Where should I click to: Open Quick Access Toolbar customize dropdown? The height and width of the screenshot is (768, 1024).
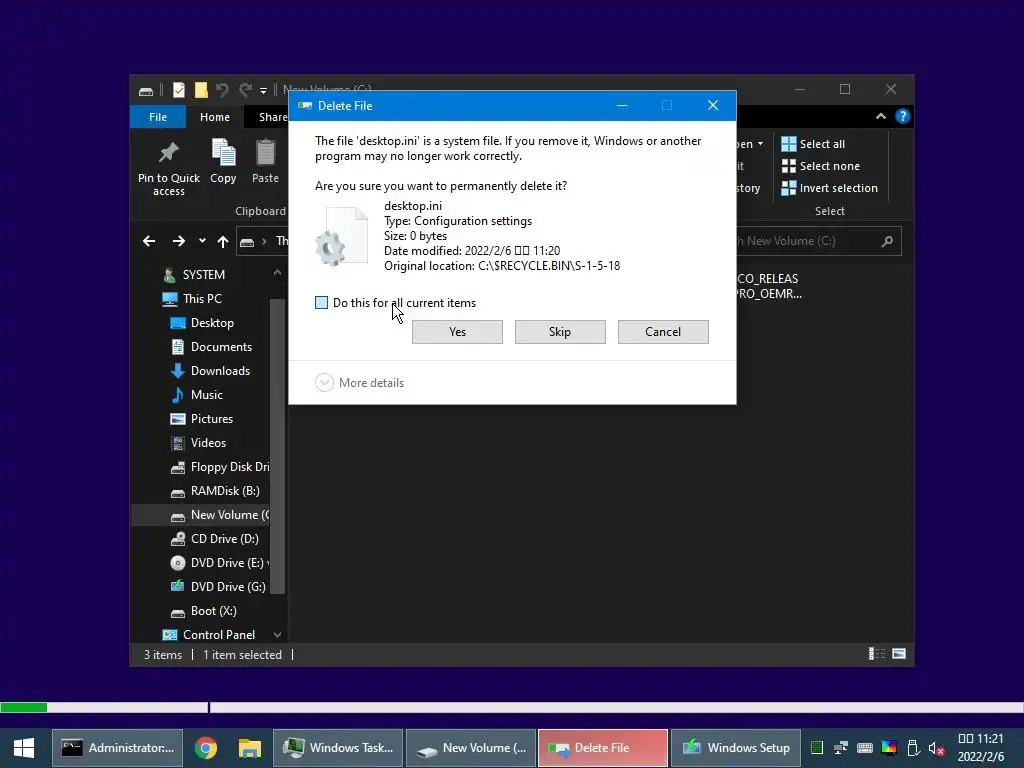tap(263, 90)
